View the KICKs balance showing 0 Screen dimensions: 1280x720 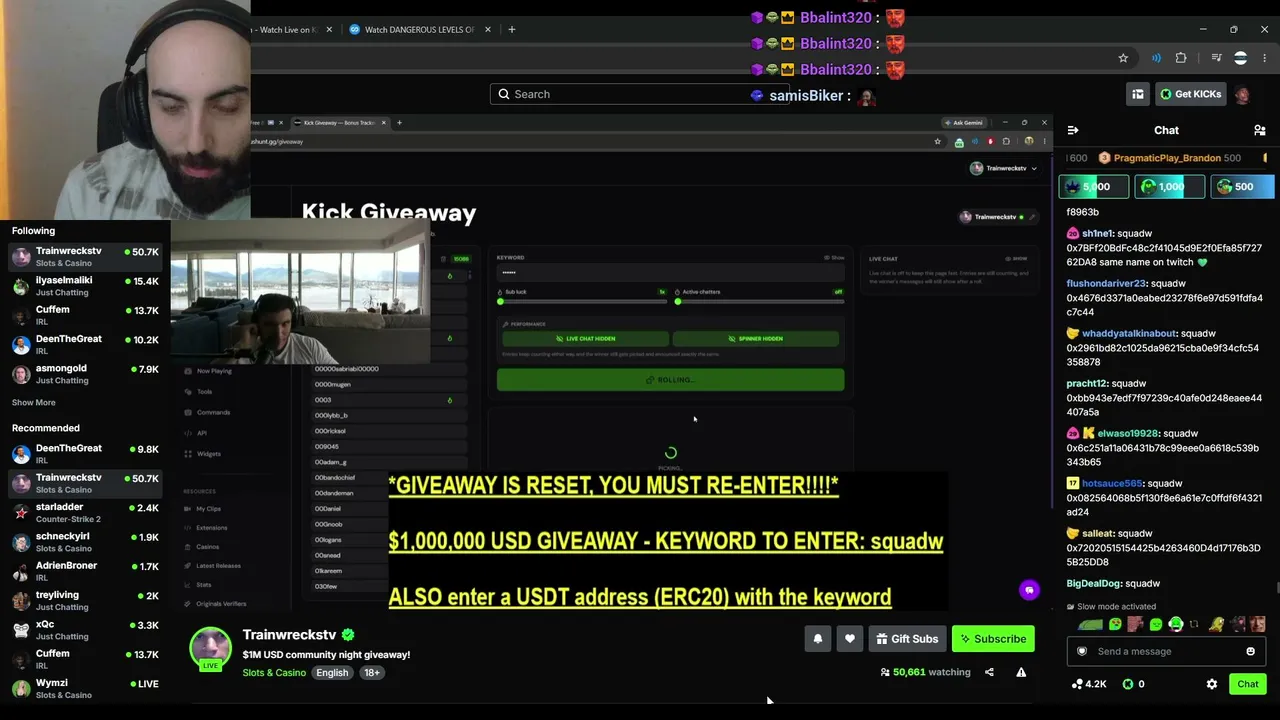coord(1133,684)
